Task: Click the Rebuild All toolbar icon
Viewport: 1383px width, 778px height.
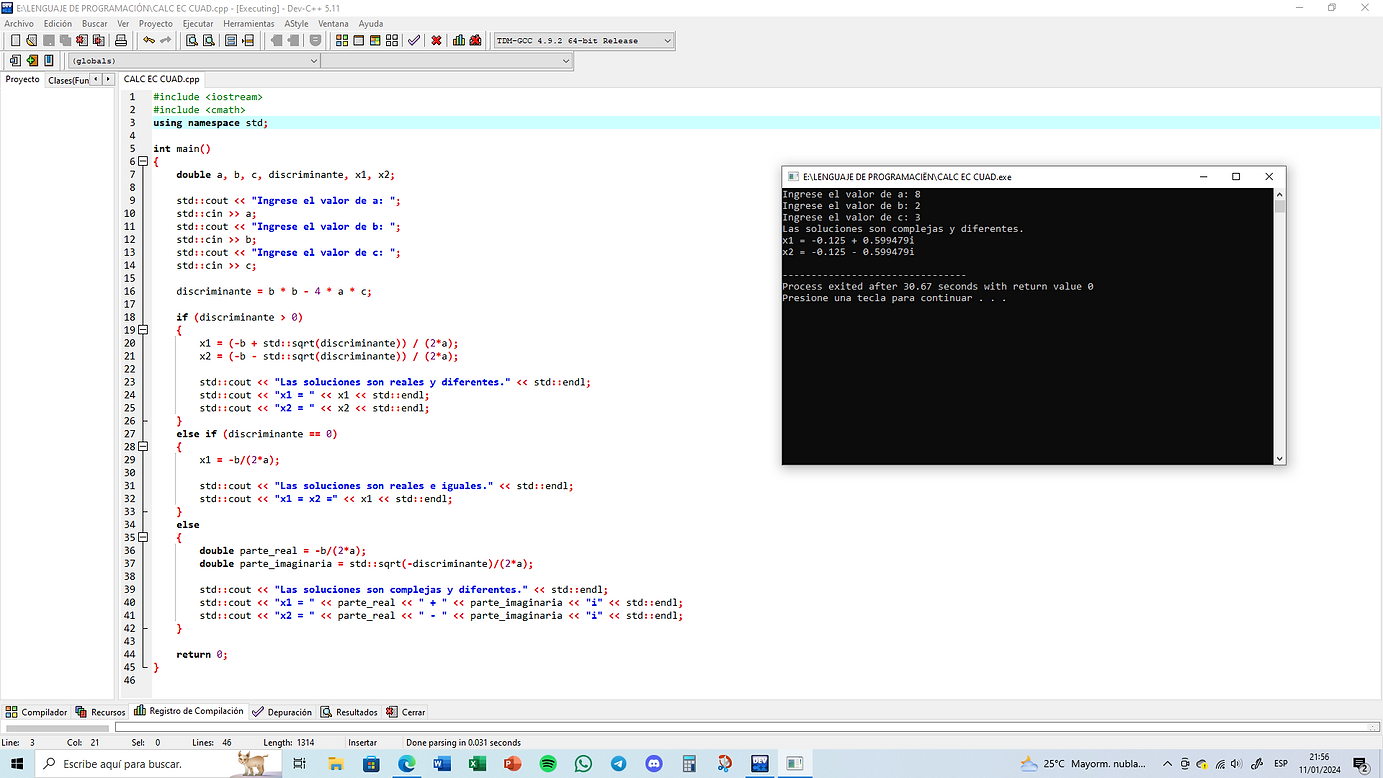Action: point(393,40)
